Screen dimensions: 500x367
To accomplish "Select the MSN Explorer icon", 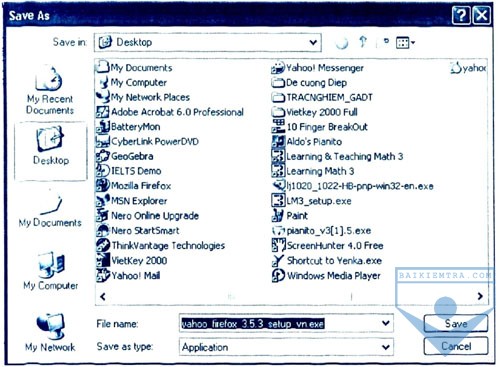I will [x=103, y=201].
